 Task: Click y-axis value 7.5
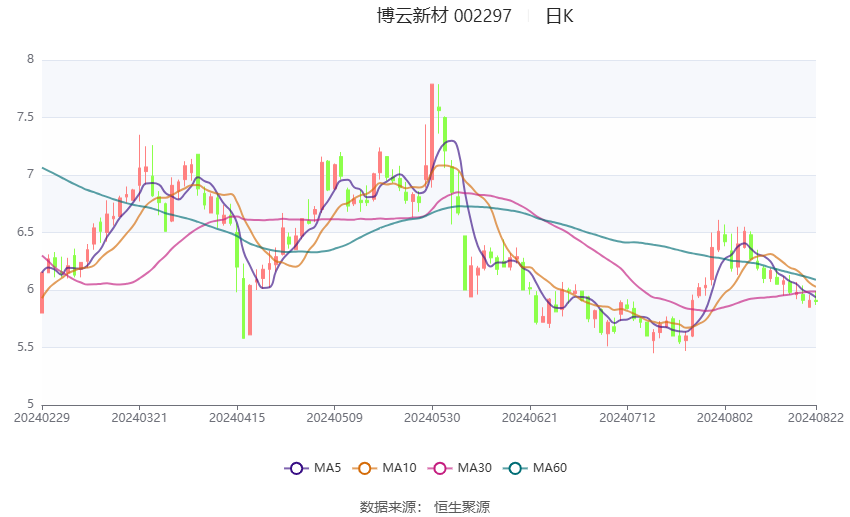click(25, 117)
